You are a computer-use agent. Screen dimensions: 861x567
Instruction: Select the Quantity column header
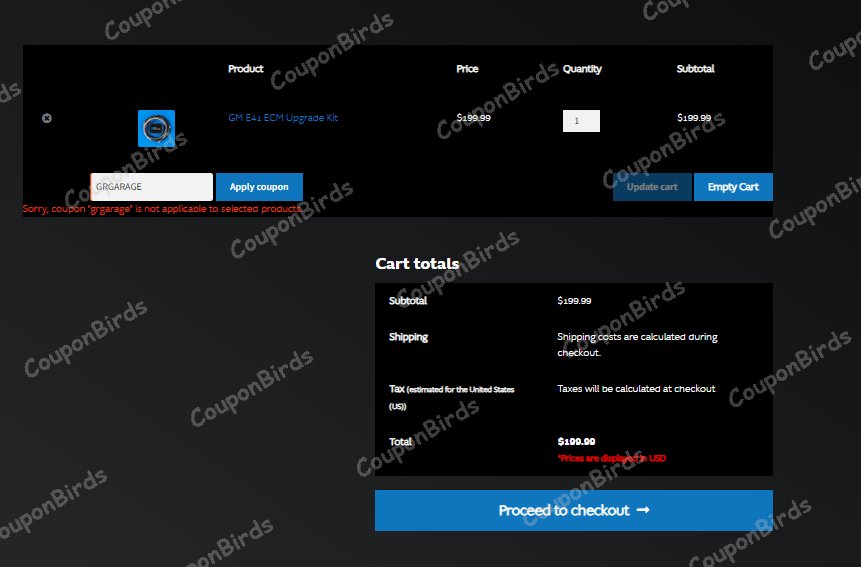[582, 69]
